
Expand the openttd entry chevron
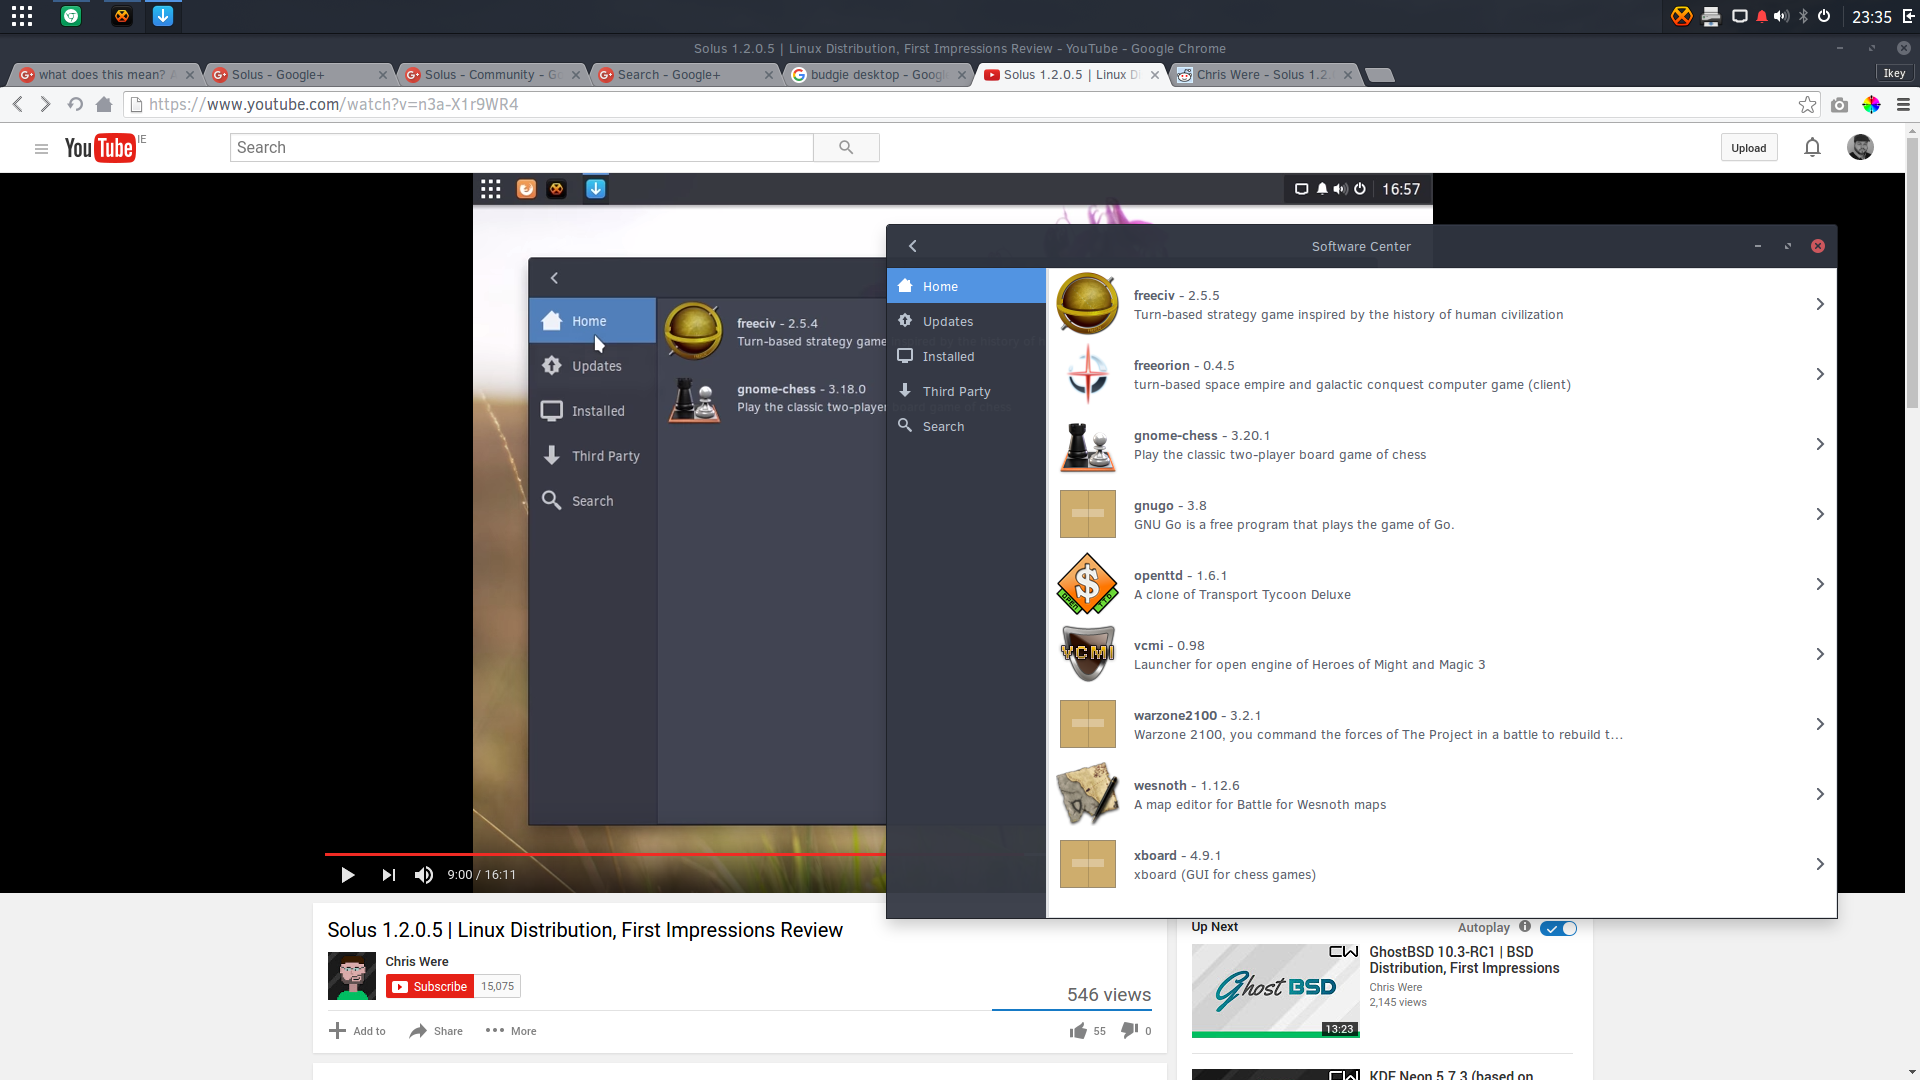coord(1820,584)
